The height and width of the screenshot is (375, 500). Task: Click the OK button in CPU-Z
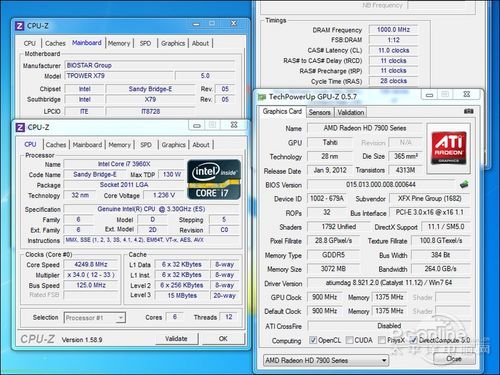pos(223,339)
